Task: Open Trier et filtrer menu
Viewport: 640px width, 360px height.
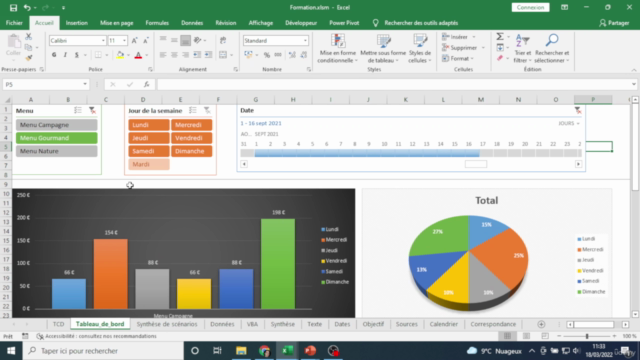Action: pyautogui.click(x=522, y=48)
